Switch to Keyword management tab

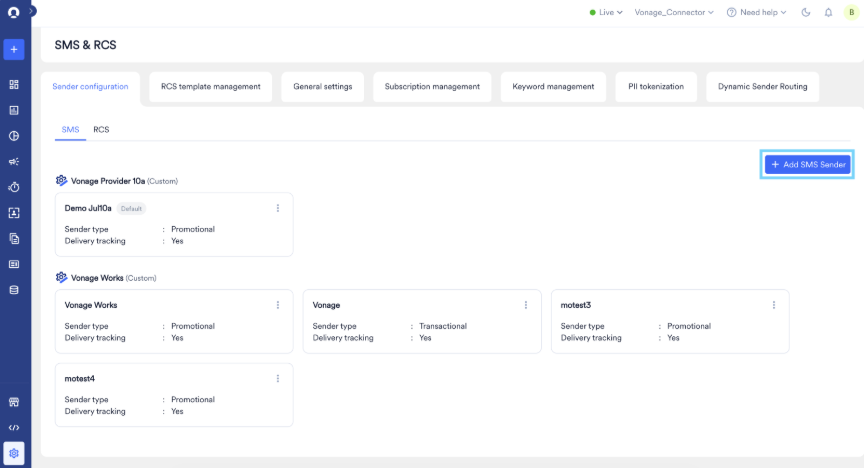553,87
